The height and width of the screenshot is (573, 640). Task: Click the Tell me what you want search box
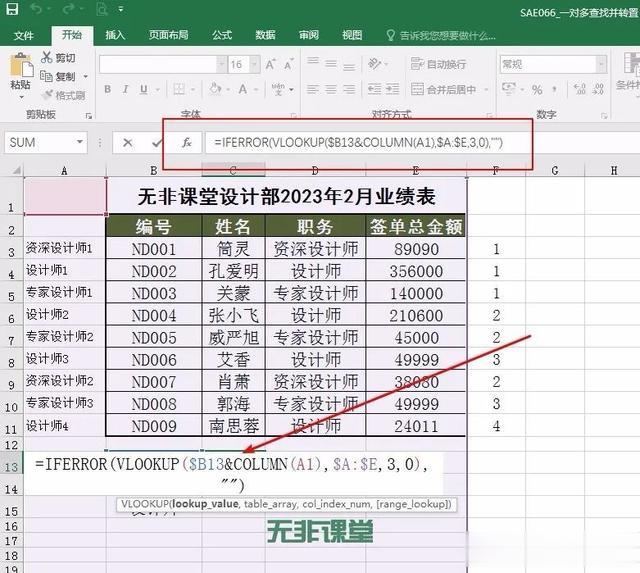coord(442,36)
